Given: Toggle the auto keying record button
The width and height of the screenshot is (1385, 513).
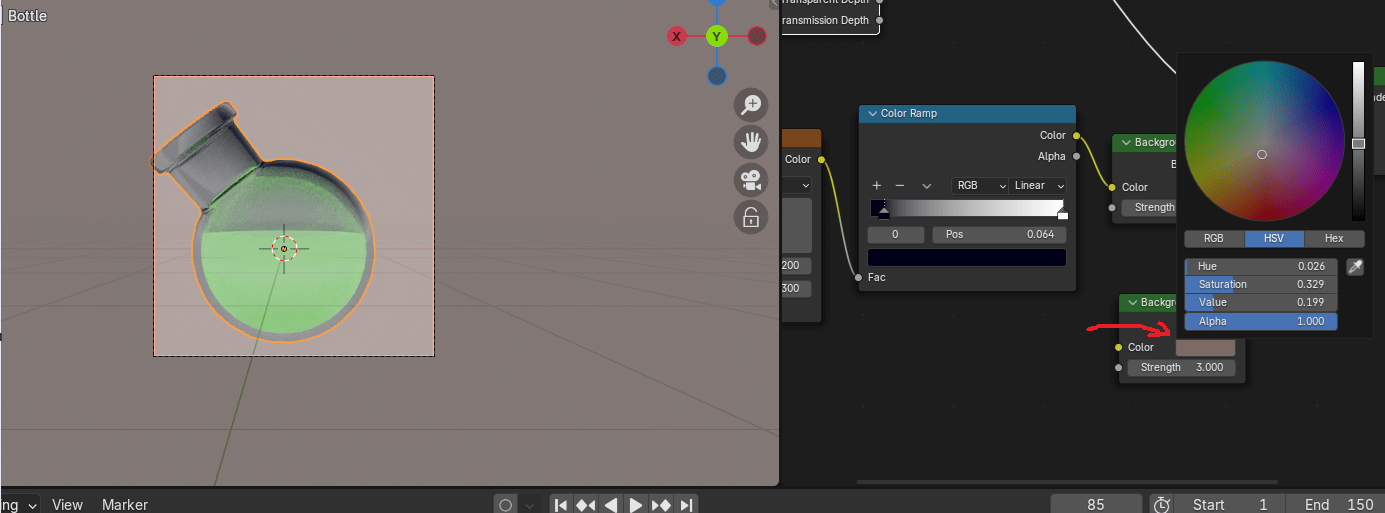Looking at the screenshot, I should [x=506, y=505].
